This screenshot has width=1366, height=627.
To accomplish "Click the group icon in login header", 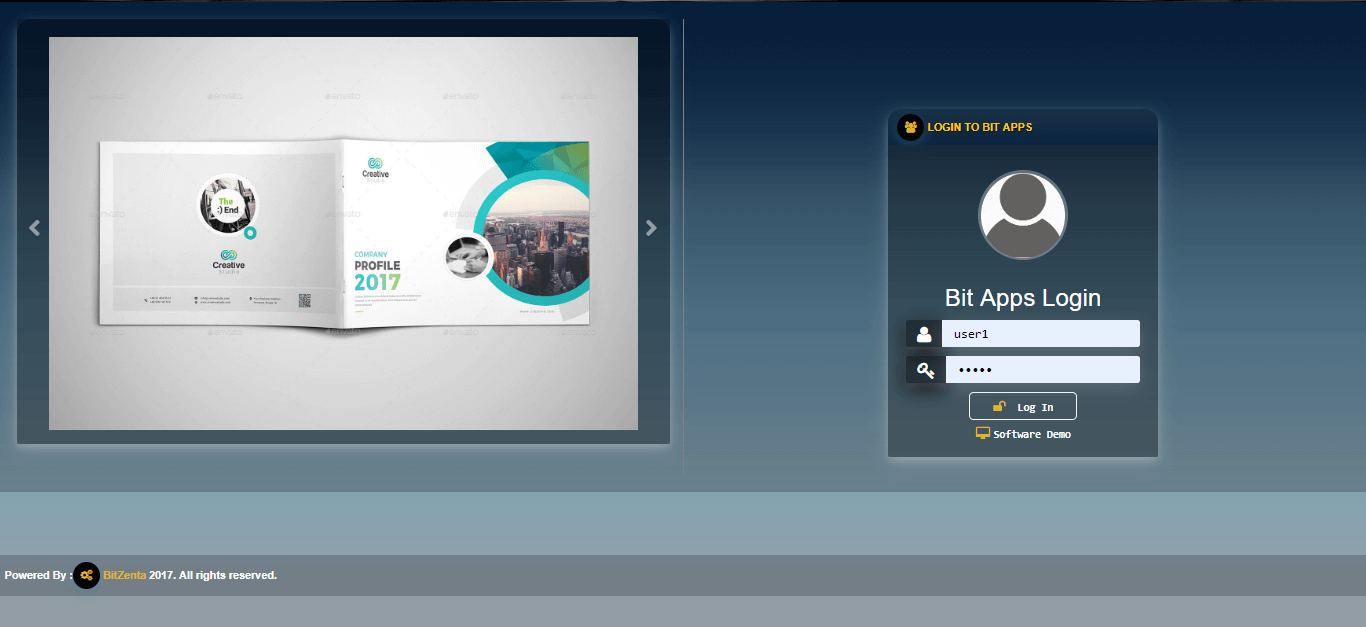I will [x=910, y=127].
